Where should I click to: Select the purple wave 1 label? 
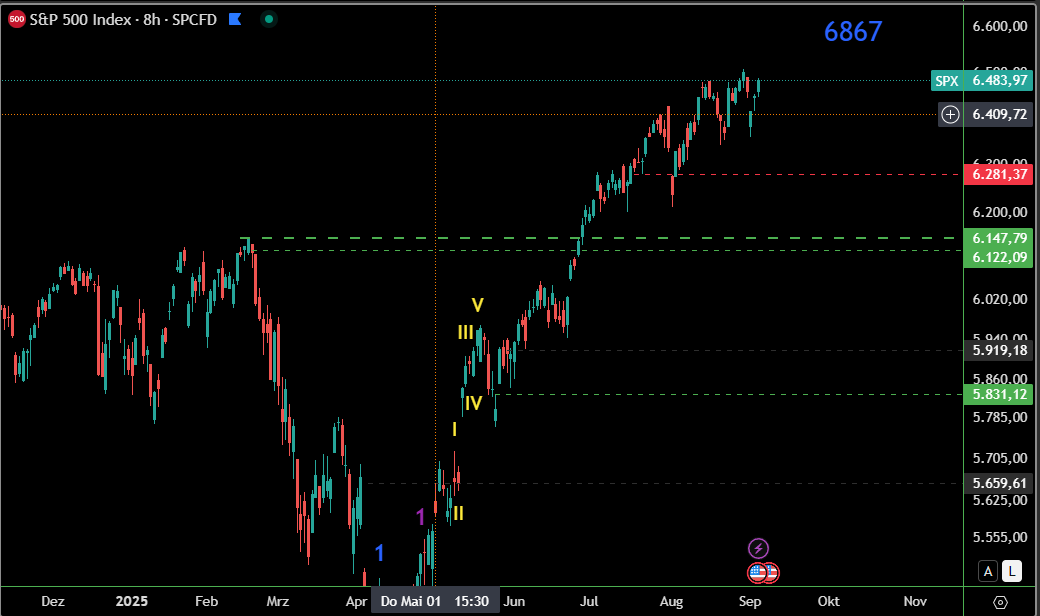click(x=421, y=516)
